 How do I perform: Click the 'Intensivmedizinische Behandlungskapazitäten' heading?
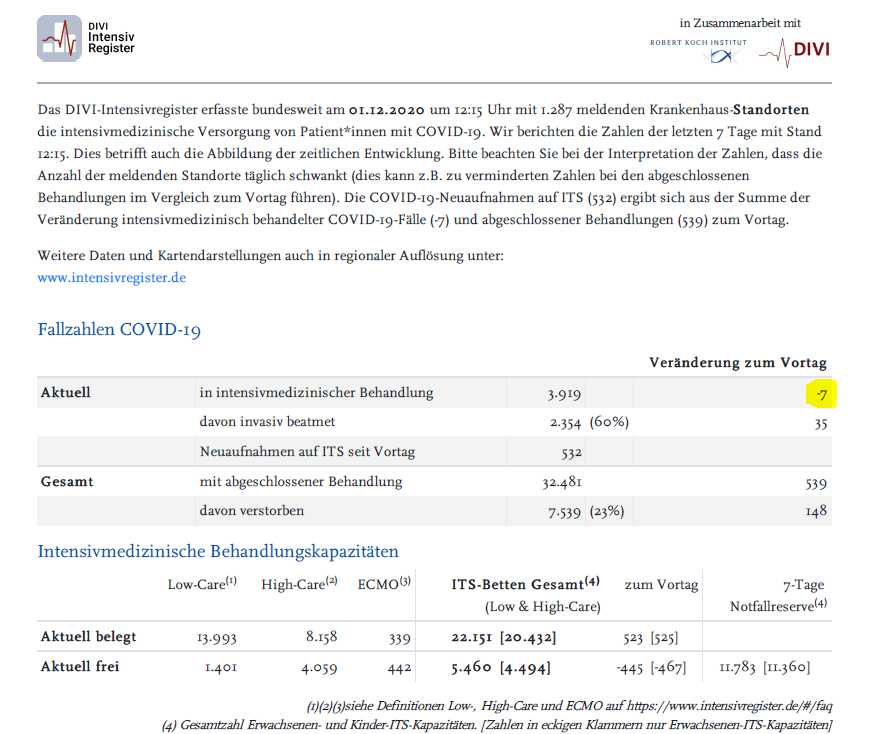click(218, 551)
